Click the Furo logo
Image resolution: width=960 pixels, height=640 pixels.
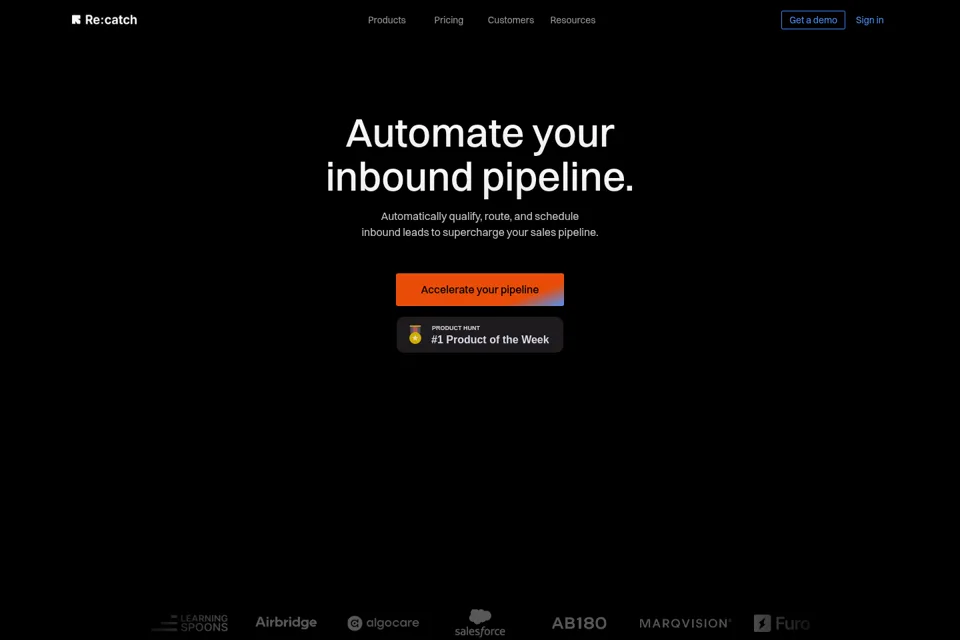782,623
